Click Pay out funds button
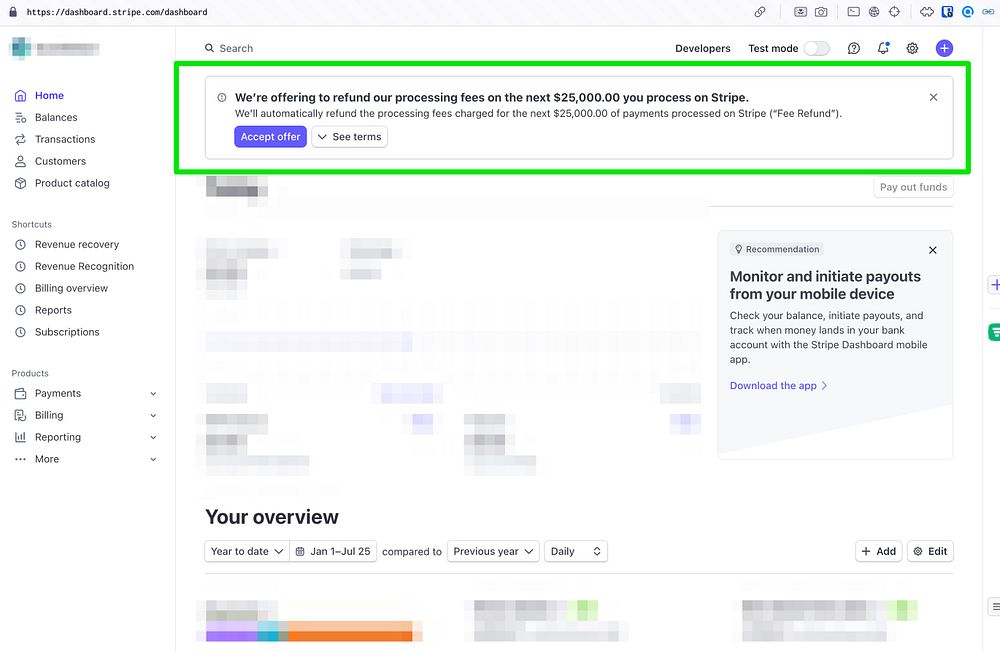The width and height of the screenshot is (1000, 652). click(x=913, y=187)
